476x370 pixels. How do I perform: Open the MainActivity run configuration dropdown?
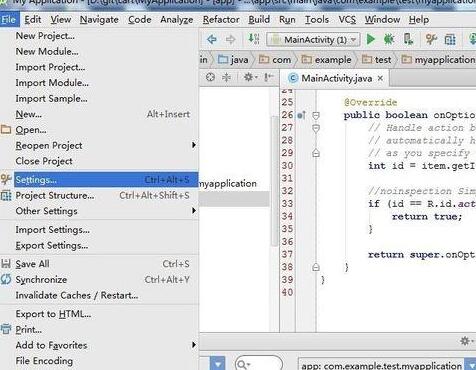(313, 40)
